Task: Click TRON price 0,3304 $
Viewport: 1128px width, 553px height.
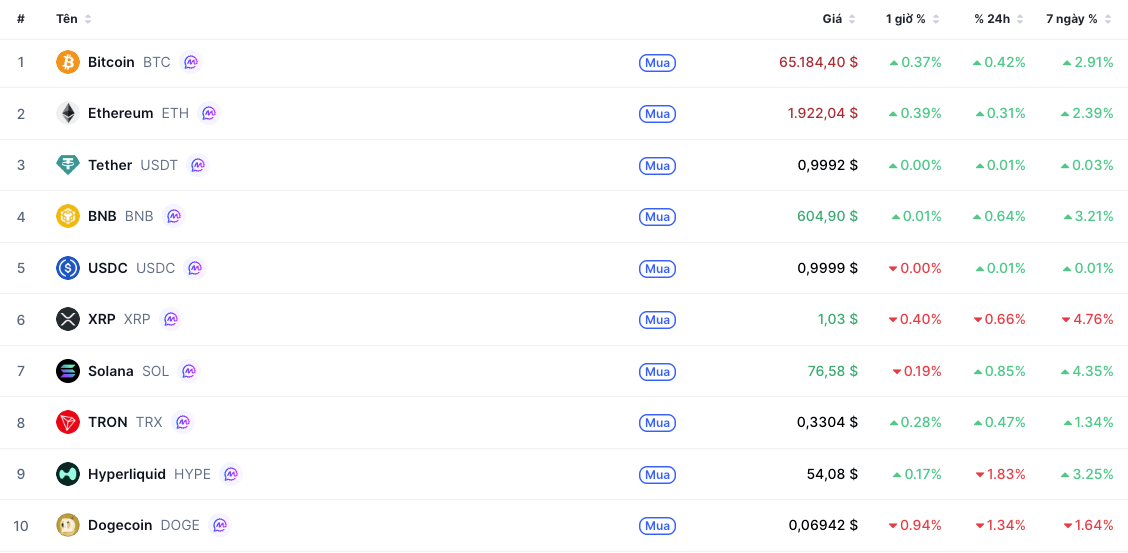Action: (827, 422)
